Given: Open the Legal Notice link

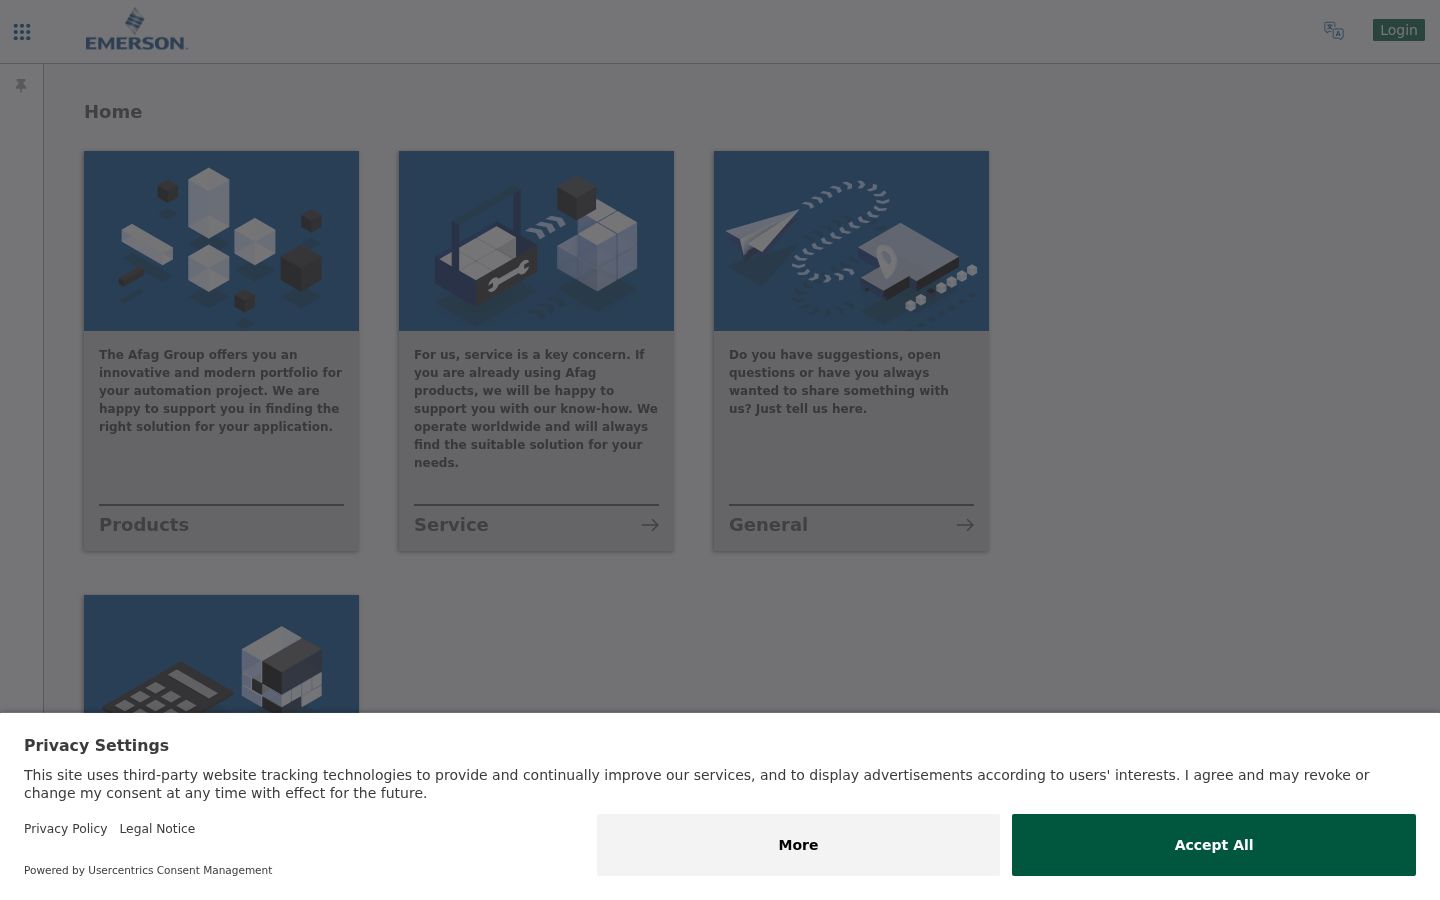Looking at the screenshot, I should click(x=157, y=829).
